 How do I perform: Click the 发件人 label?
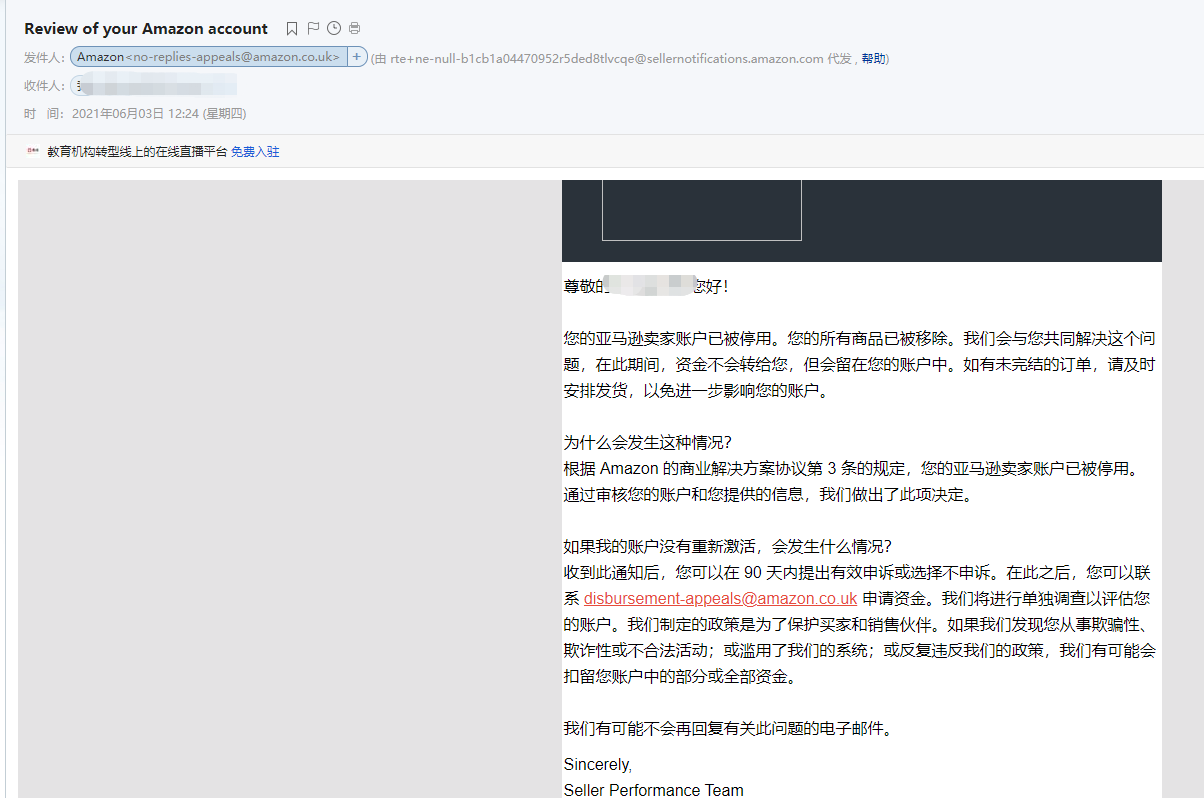click(44, 58)
